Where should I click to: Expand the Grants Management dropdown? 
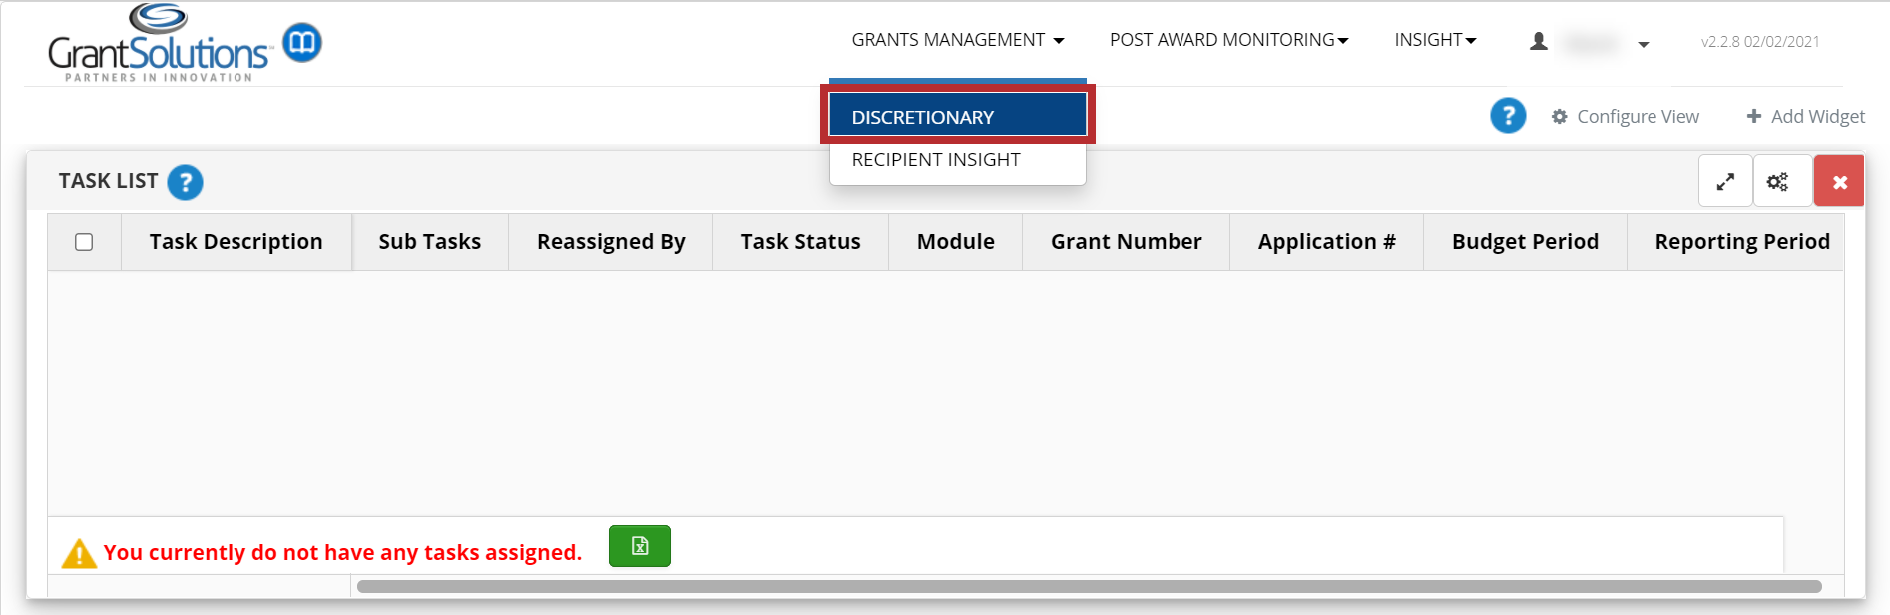pos(957,40)
